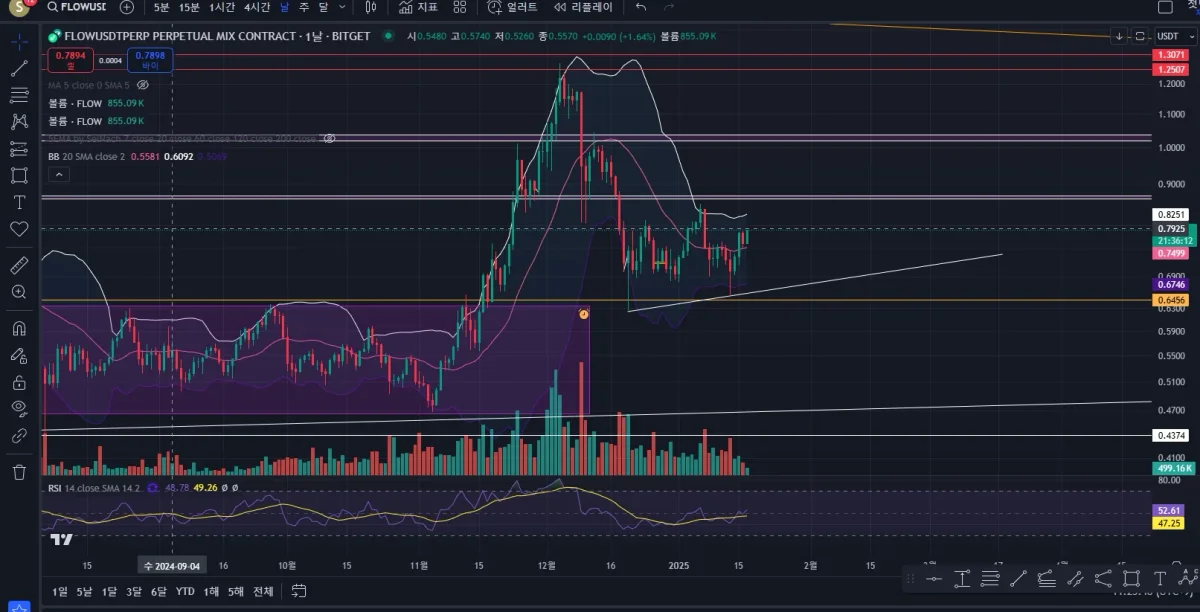Toggle visibility of the EMA indicator
The height and width of the screenshot is (612, 1200).
click(x=329, y=138)
